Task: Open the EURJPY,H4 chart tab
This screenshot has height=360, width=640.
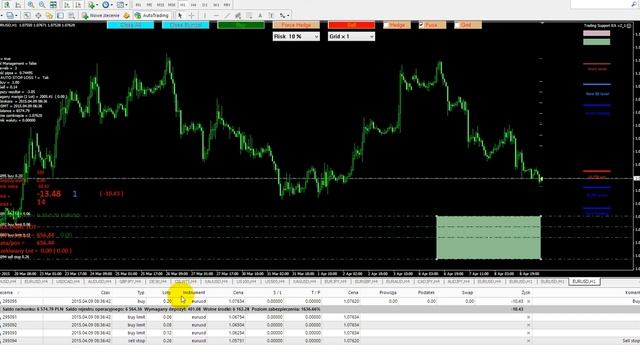Action: [x=335, y=282]
